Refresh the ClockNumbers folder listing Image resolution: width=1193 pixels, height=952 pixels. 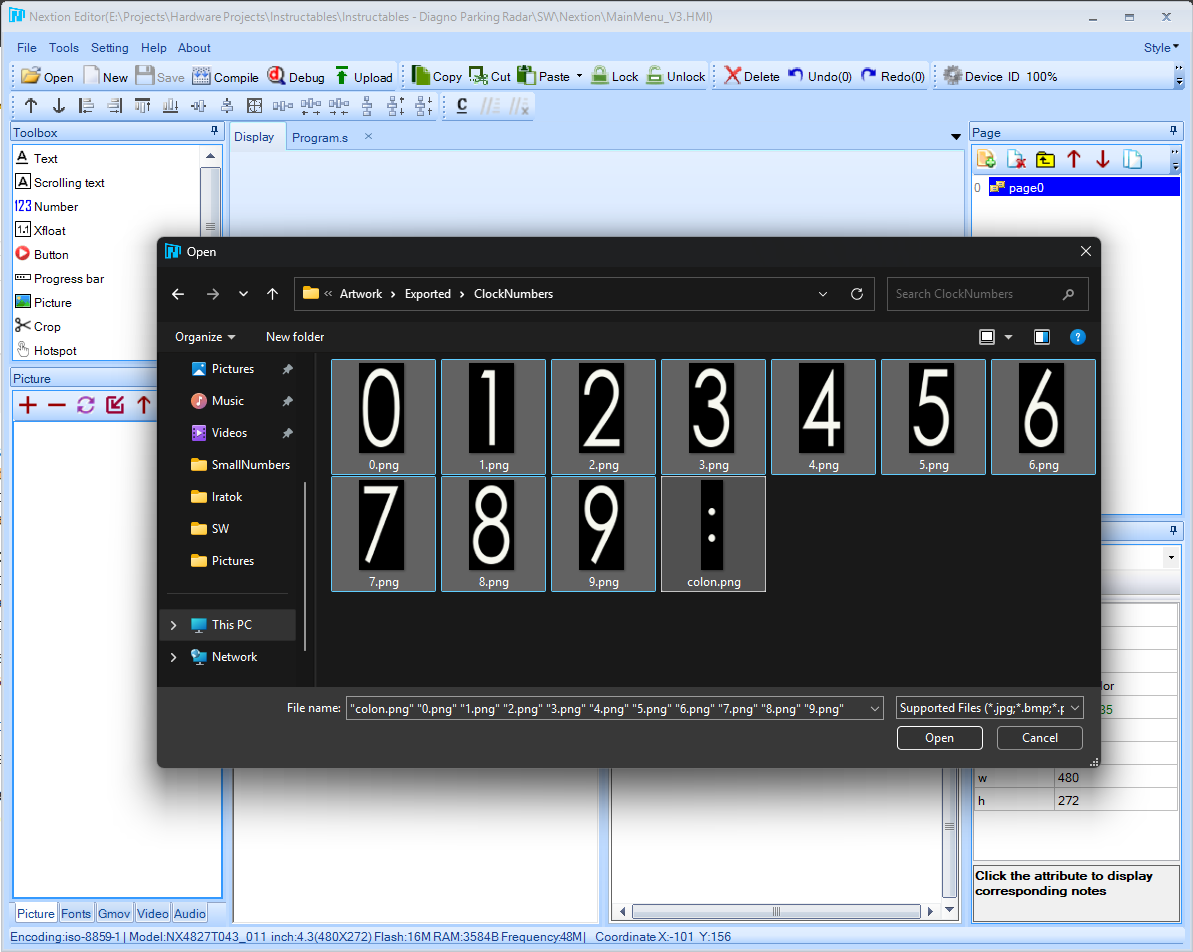click(857, 294)
